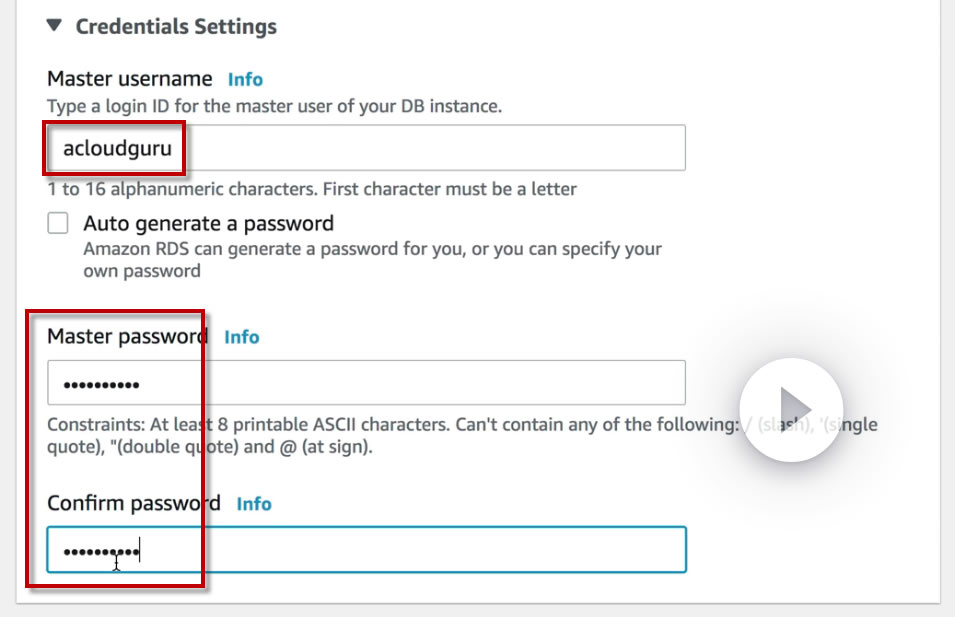The height and width of the screenshot is (617, 955).
Task: Click the 'Amazon RDS can generate' description
Action: coord(372,249)
